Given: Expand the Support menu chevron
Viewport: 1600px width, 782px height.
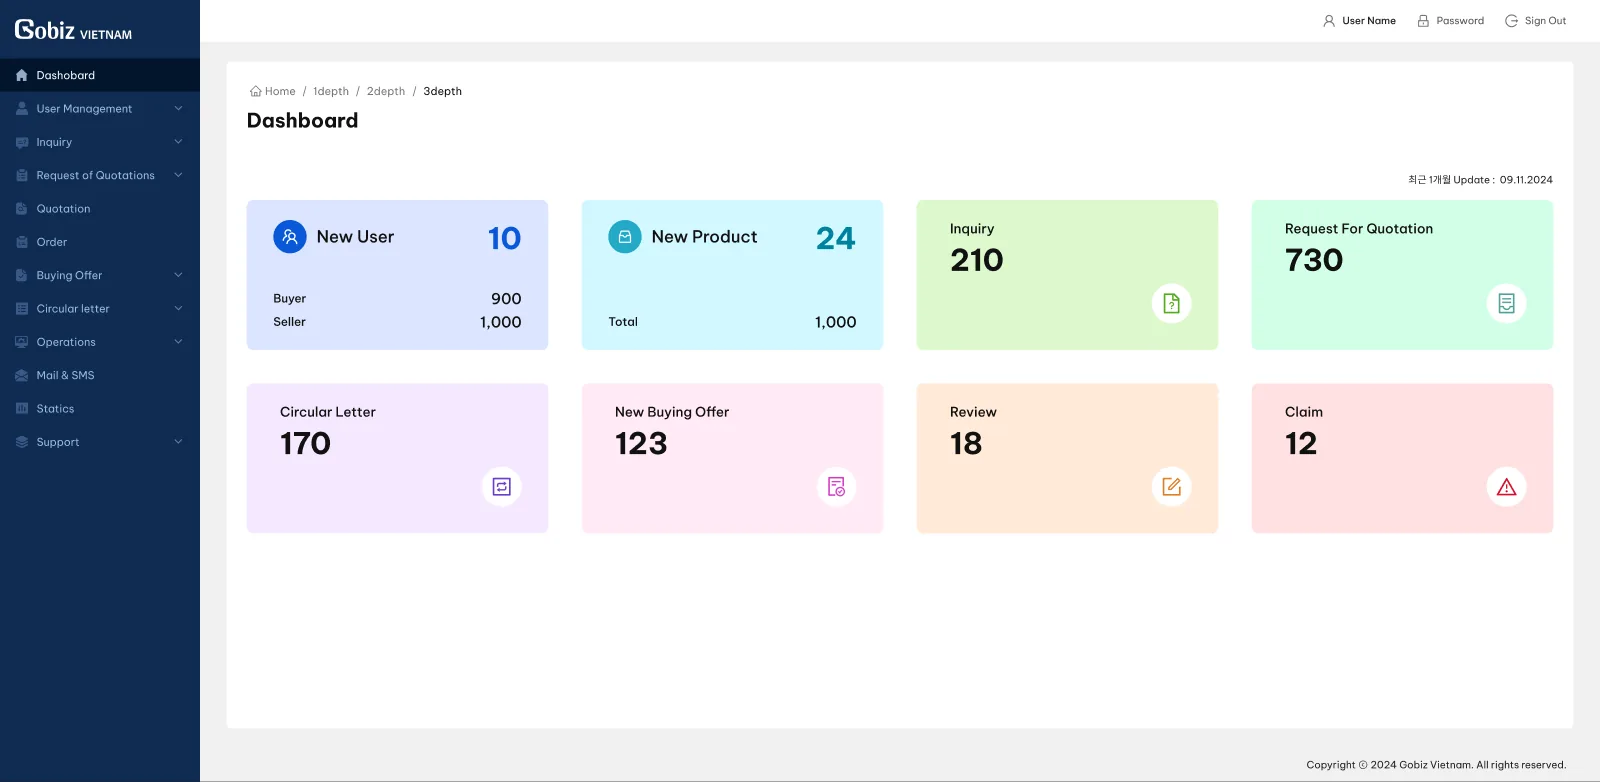Looking at the screenshot, I should tap(178, 442).
